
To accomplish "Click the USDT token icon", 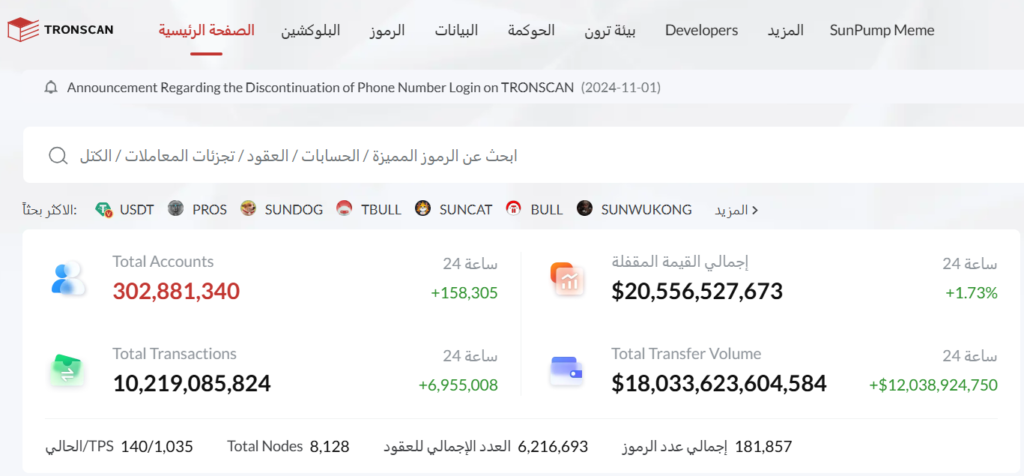I will [x=104, y=210].
